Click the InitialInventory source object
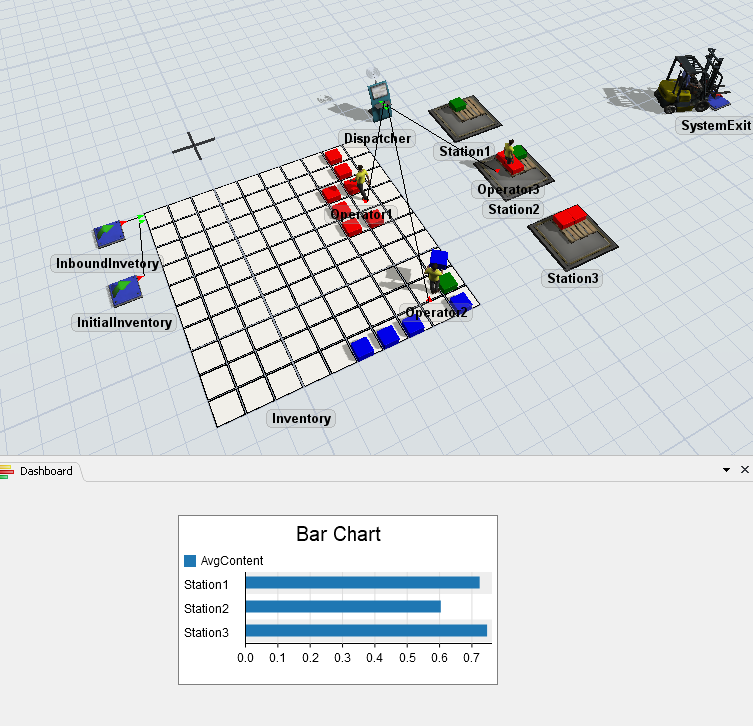Image resolution: width=753 pixels, height=726 pixels. pos(124,291)
